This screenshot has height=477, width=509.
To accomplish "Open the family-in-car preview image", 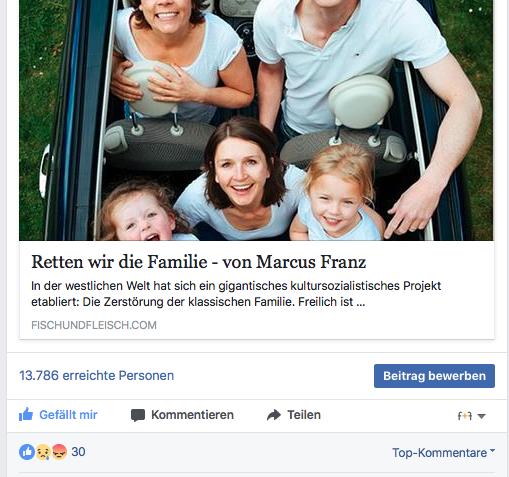I will coord(256,120).
